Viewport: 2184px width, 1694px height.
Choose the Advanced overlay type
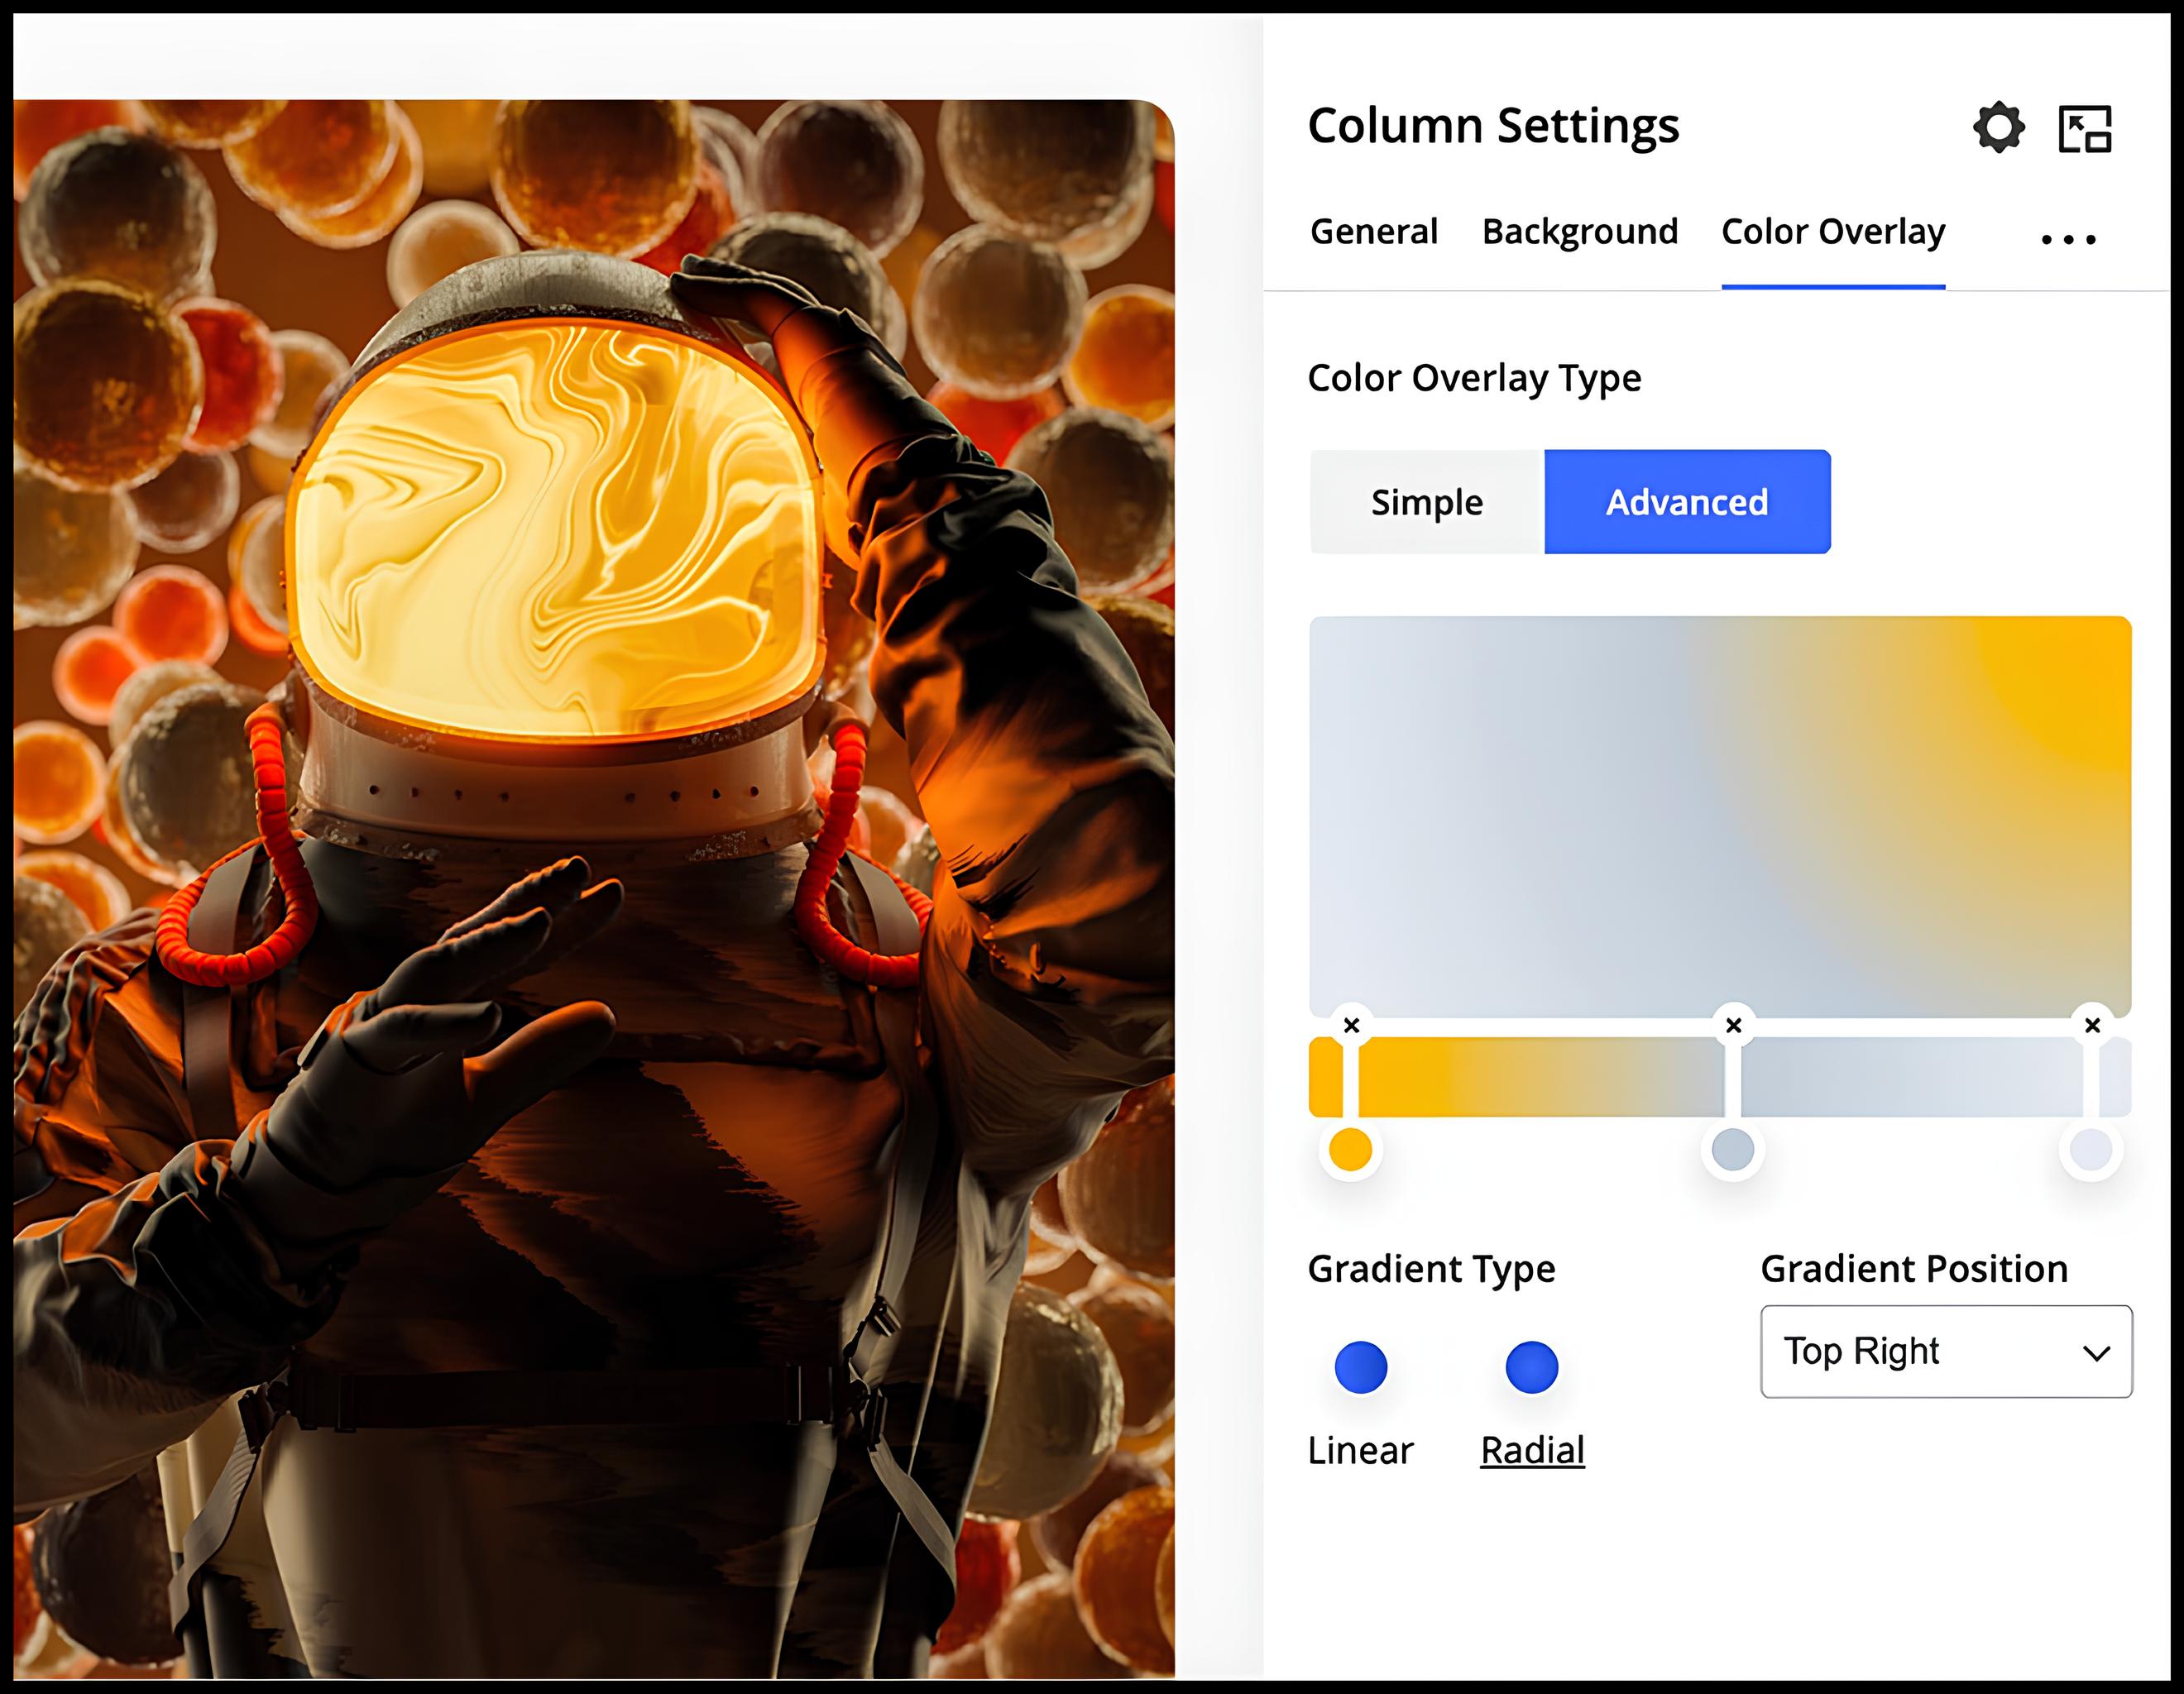click(x=1687, y=502)
